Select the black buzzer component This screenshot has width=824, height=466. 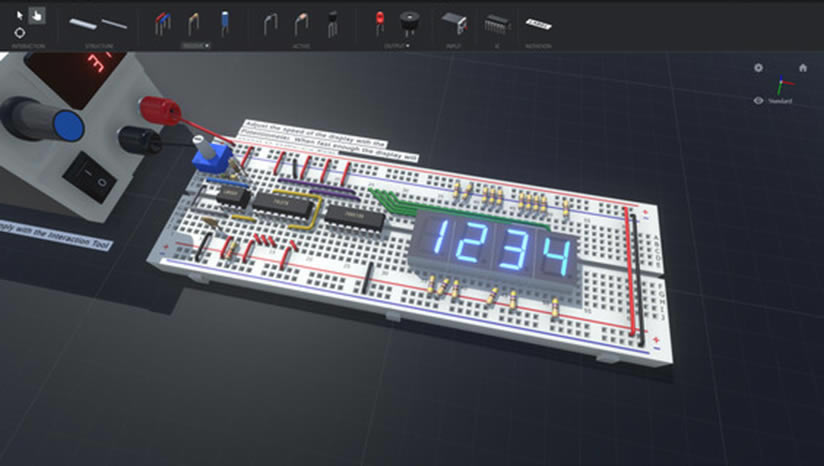[x=409, y=21]
